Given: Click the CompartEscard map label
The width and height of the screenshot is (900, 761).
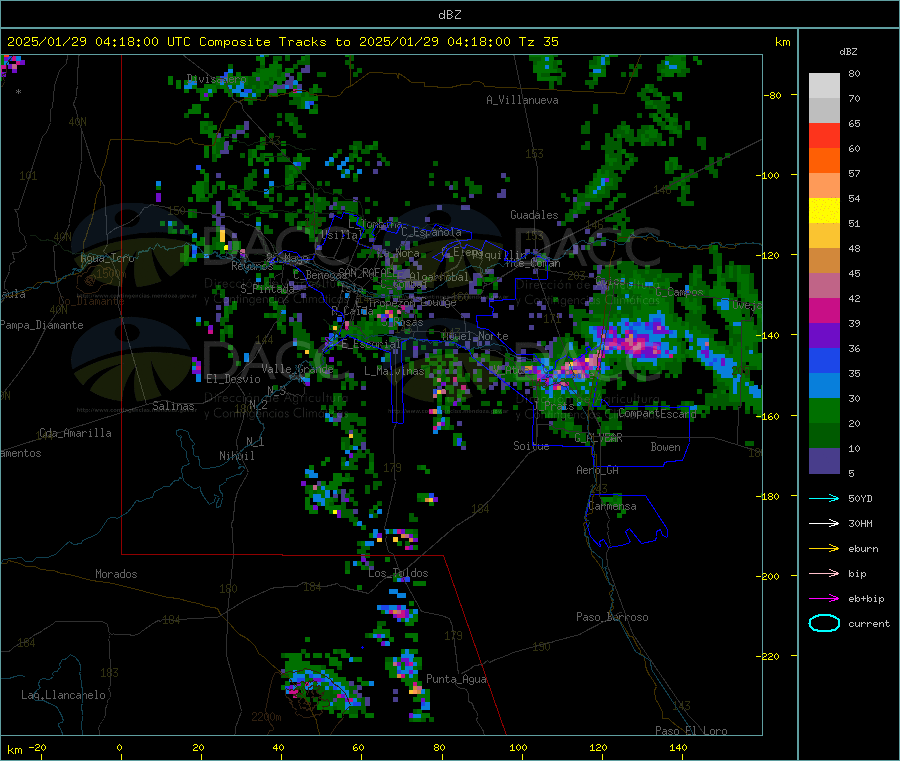Looking at the screenshot, I should coord(657,413).
